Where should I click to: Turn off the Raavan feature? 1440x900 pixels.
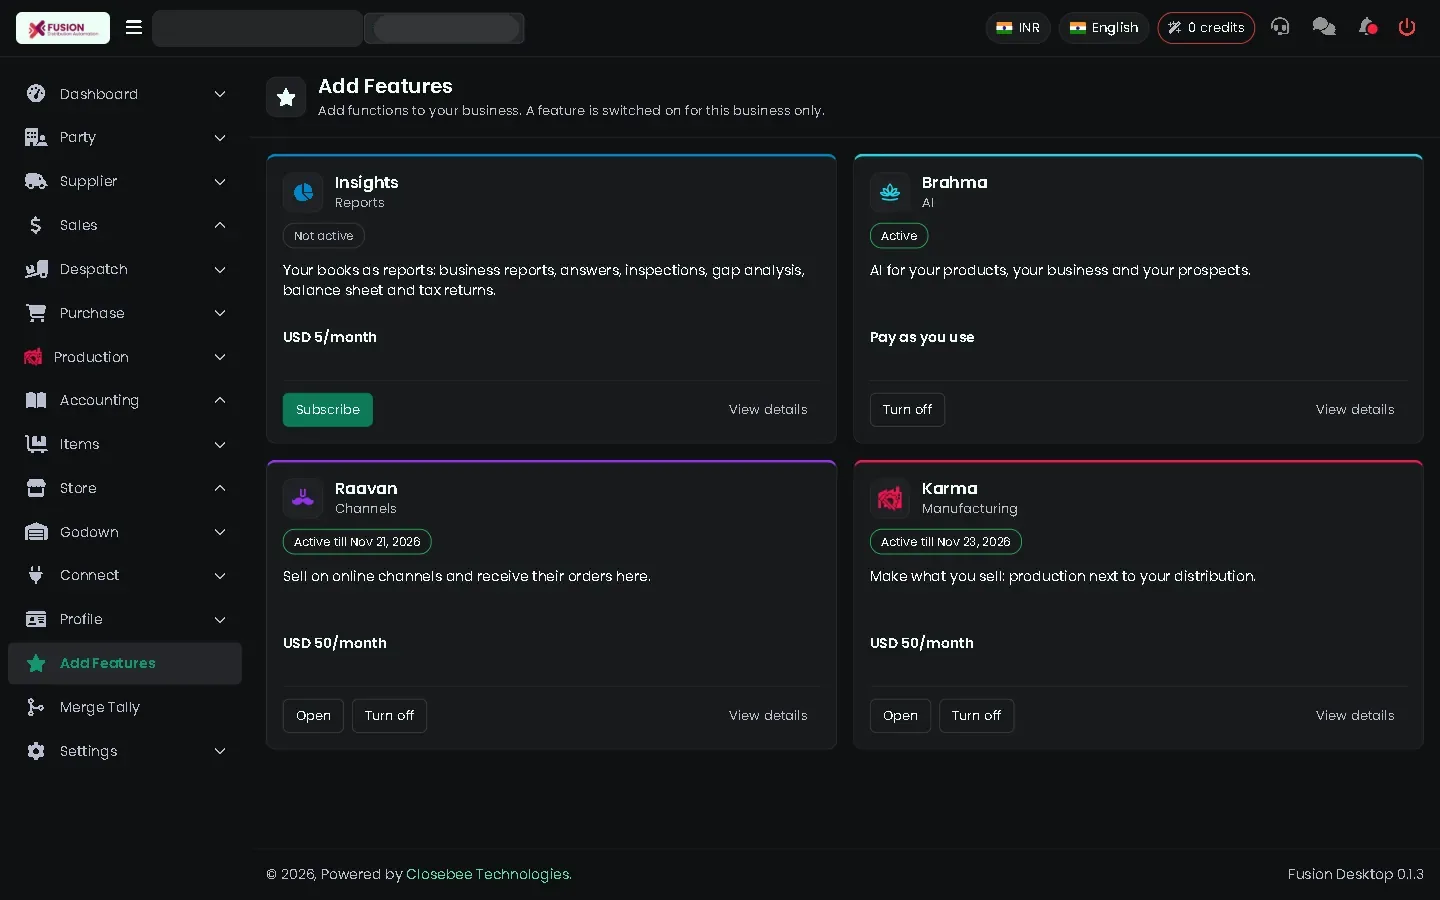tap(389, 716)
